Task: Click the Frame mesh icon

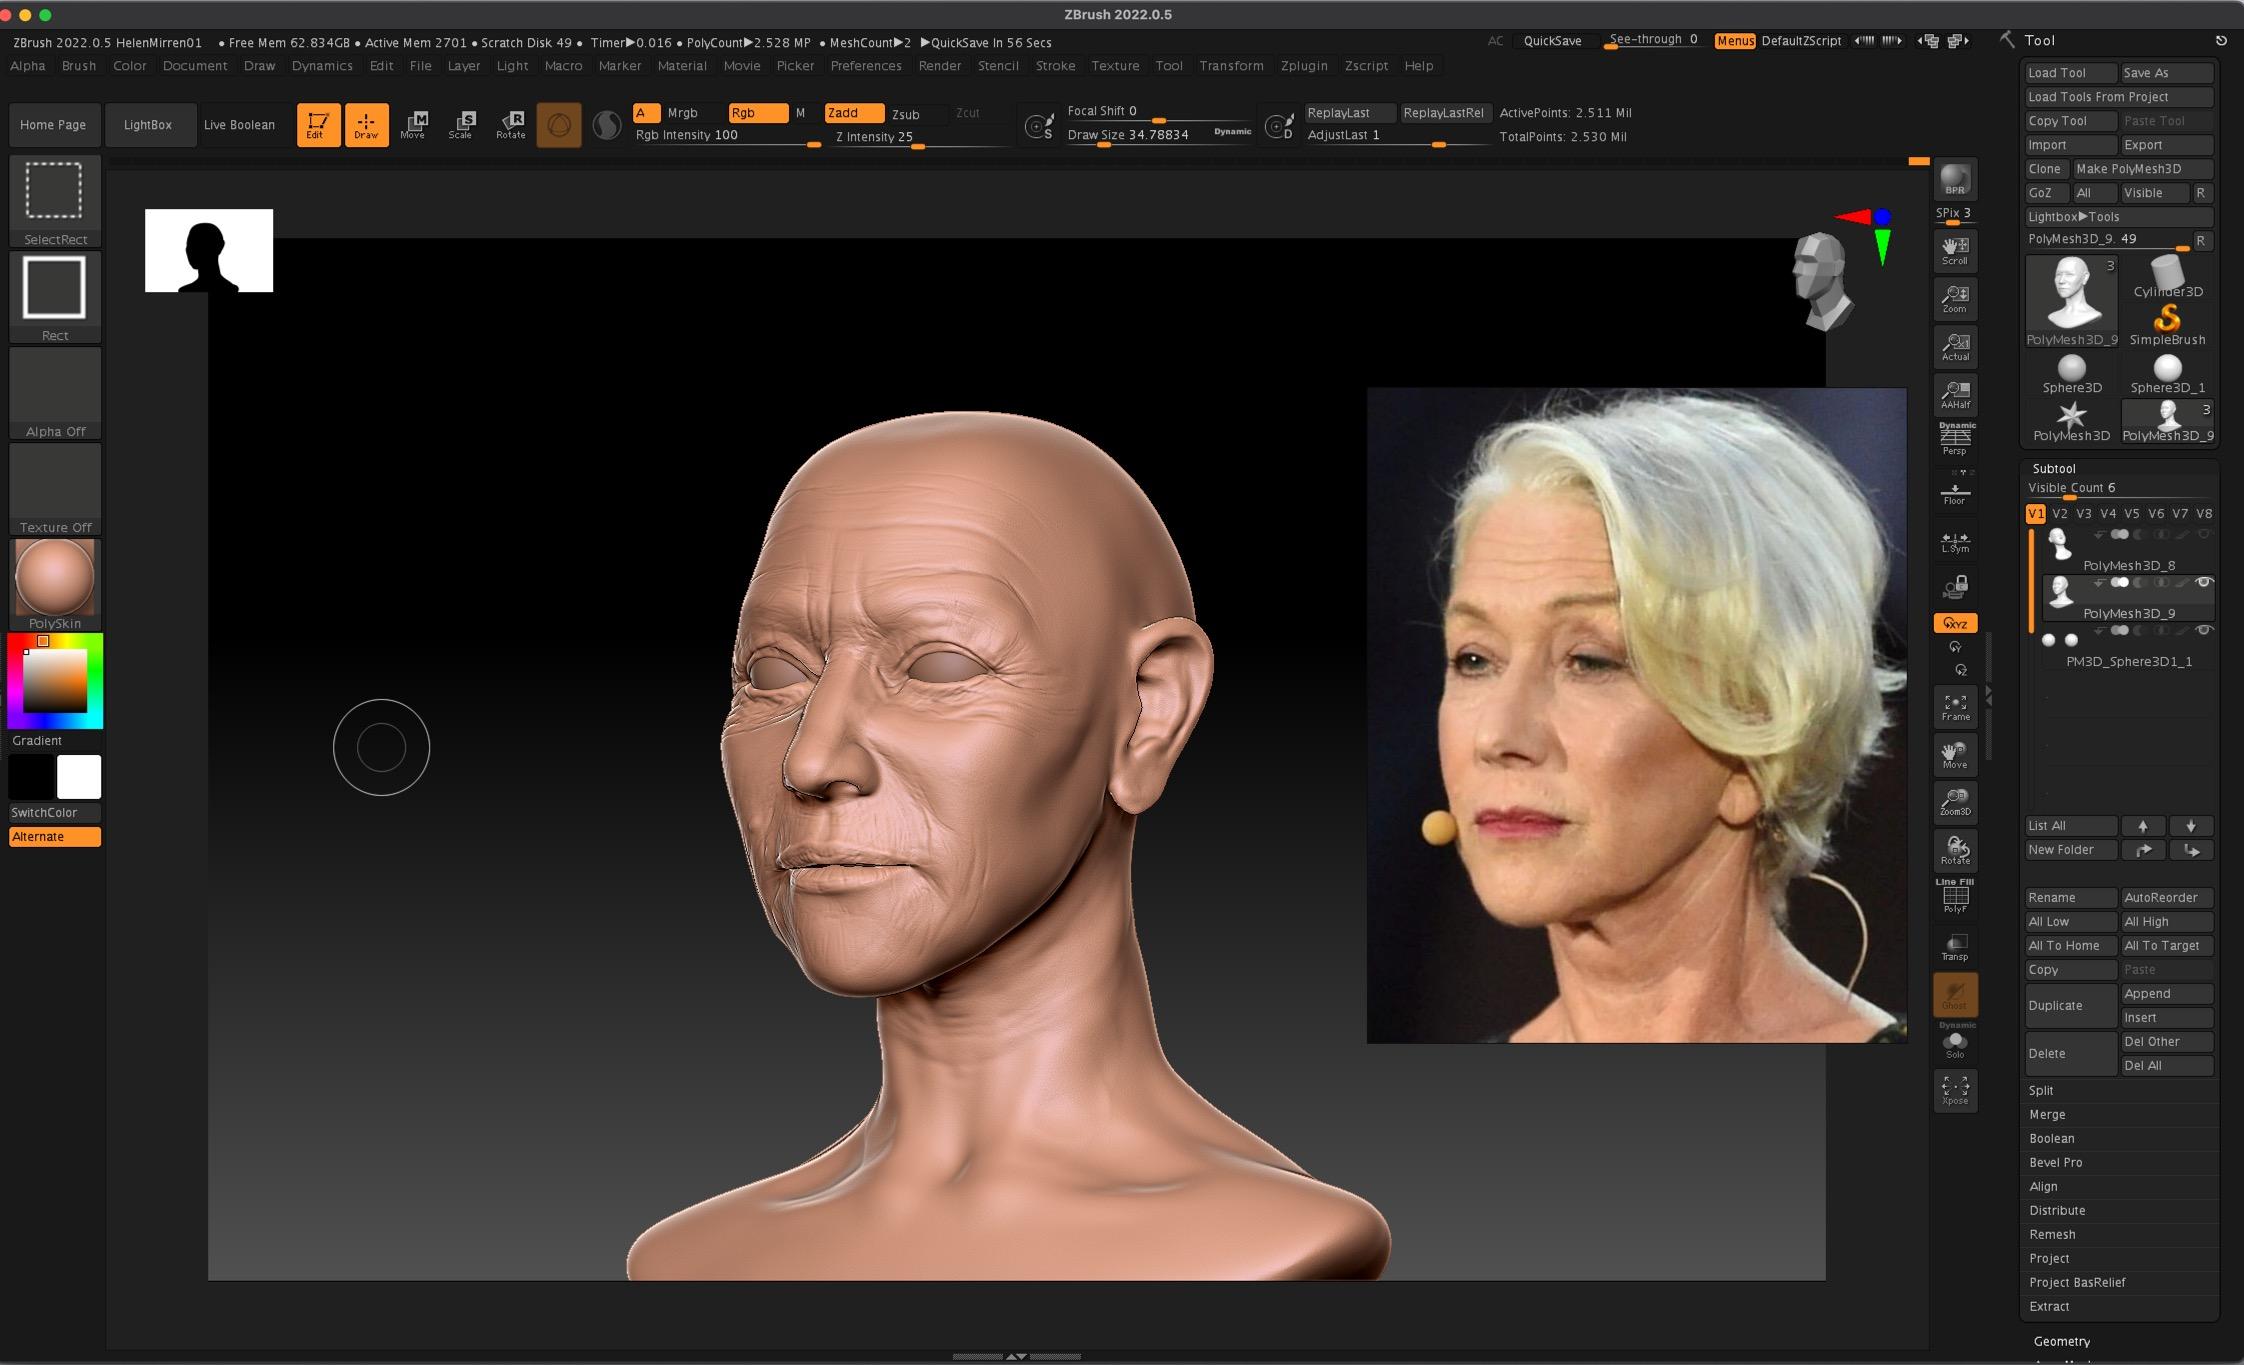Action: click(x=1954, y=707)
